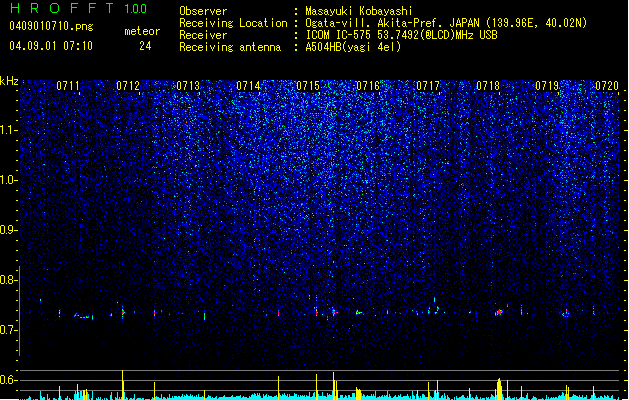Click the Receiving antenna label

point(230,47)
